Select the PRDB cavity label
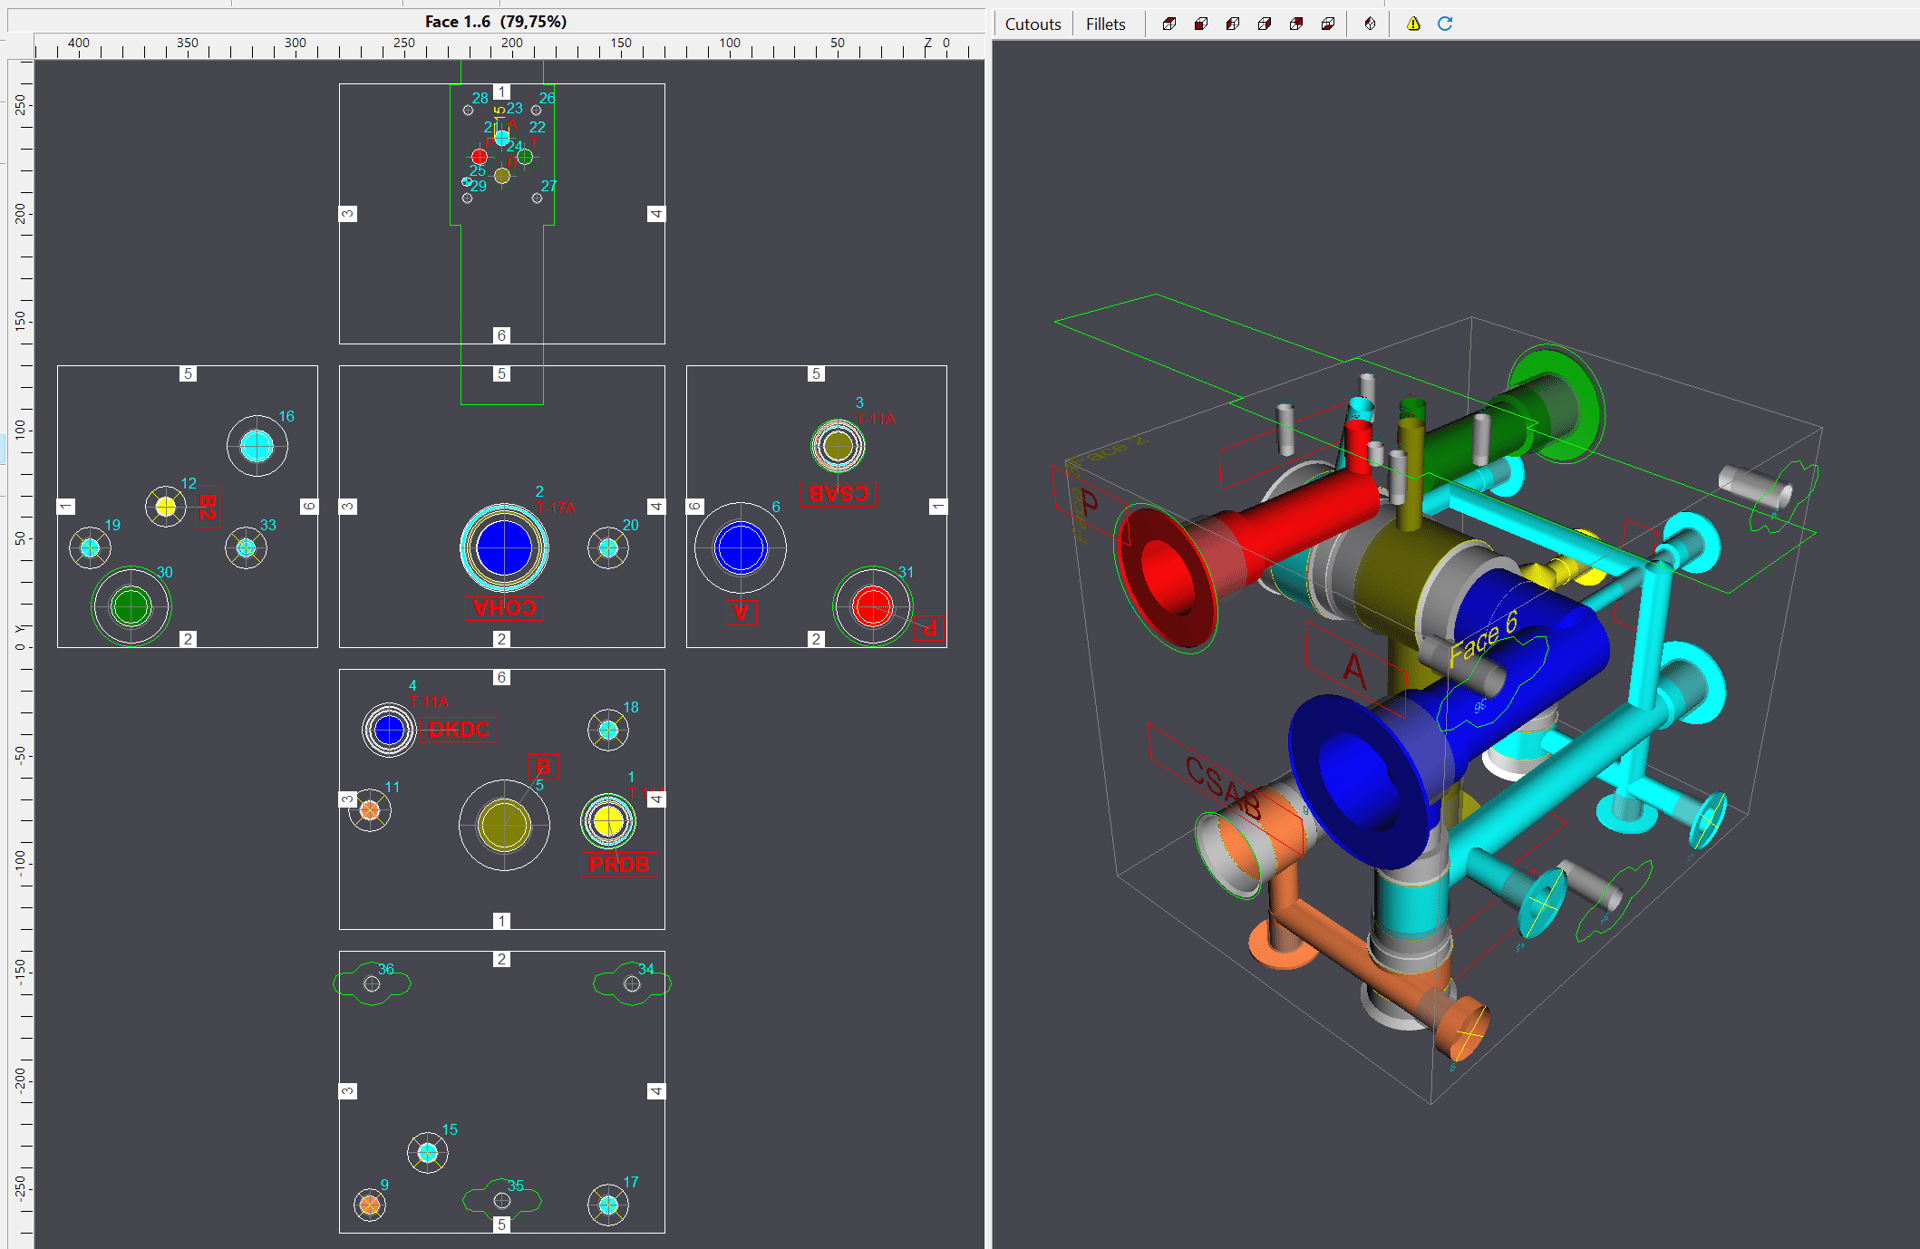This screenshot has height=1249, width=1920. click(618, 864)
